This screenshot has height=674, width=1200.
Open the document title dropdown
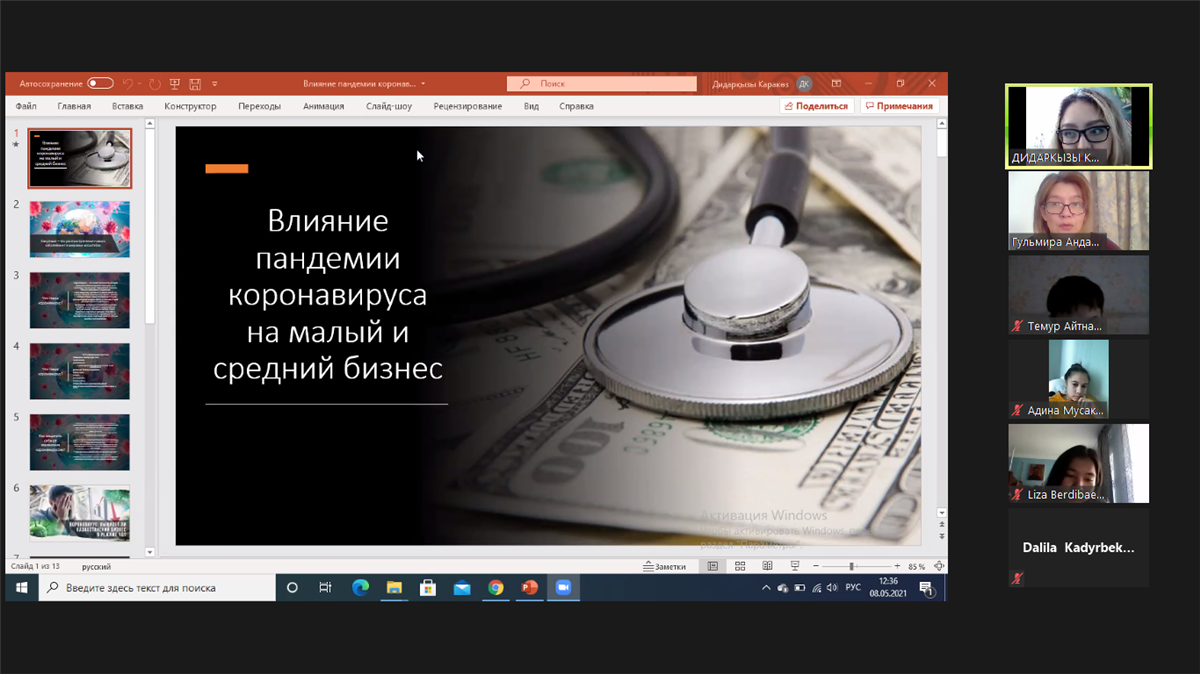click(423, 84)
